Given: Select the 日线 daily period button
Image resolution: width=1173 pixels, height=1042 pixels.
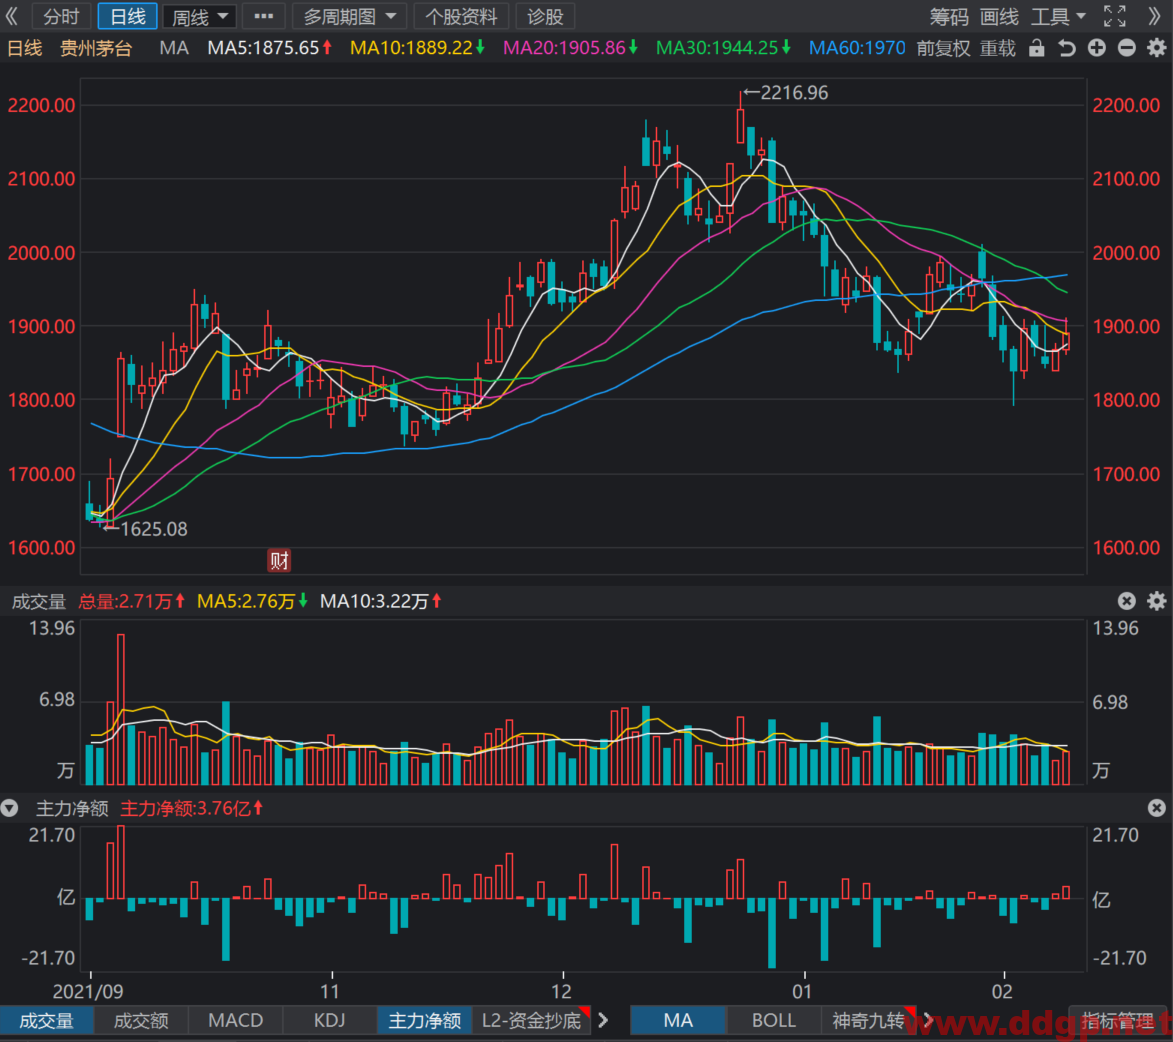Looking at the screenshot, I should [x=127, y=16].
